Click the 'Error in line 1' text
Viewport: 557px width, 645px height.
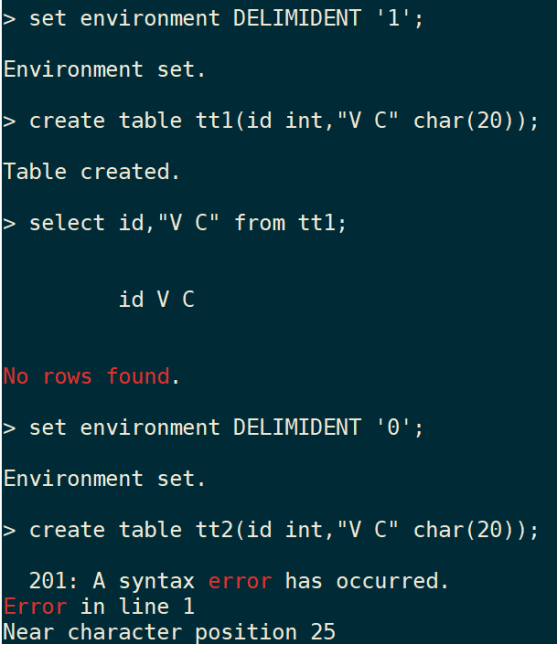(x=99, y=607)
